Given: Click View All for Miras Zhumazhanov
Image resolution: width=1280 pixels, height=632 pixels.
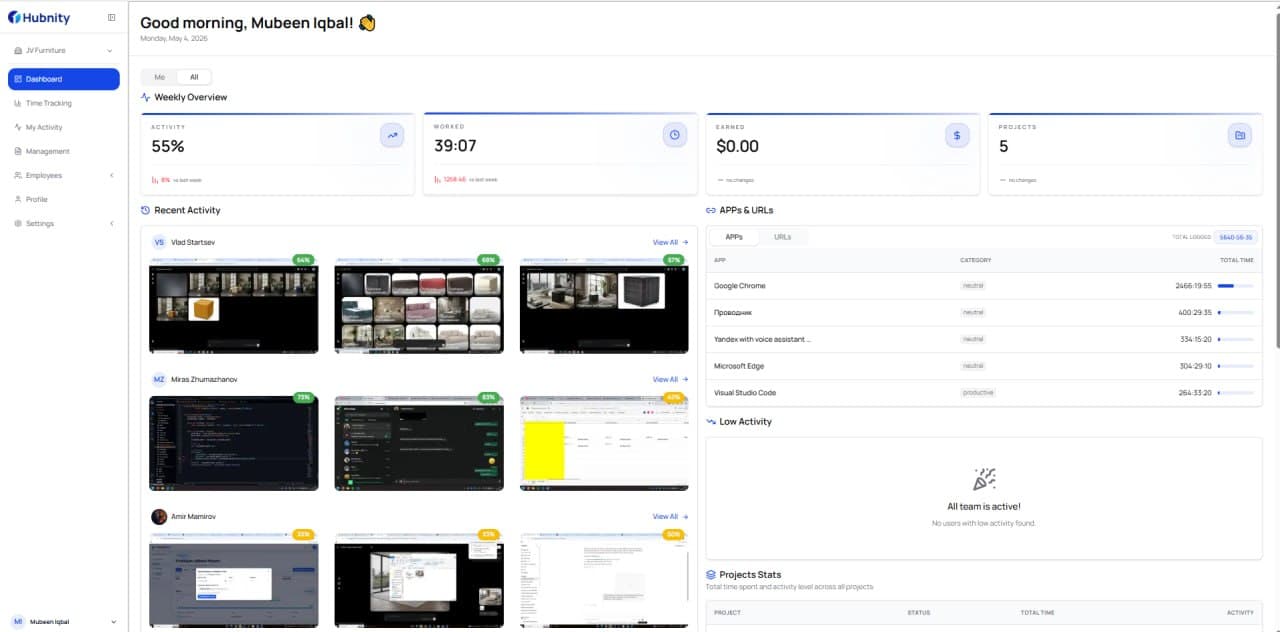Looking at the screenshot, I should click(x=670, y=379).
